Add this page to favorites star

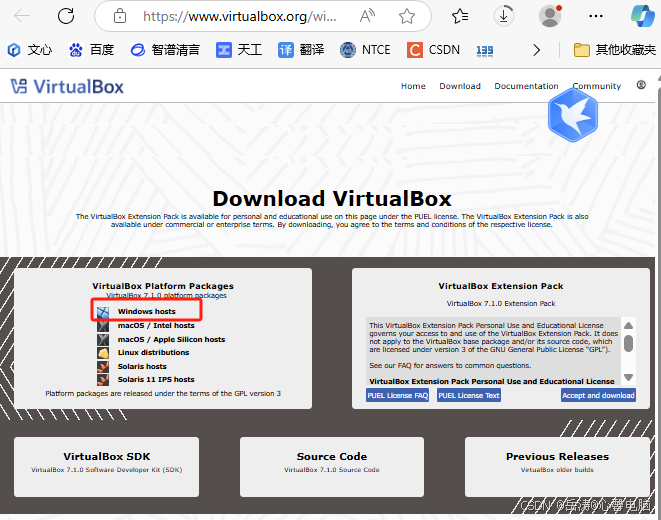(407, 16)
